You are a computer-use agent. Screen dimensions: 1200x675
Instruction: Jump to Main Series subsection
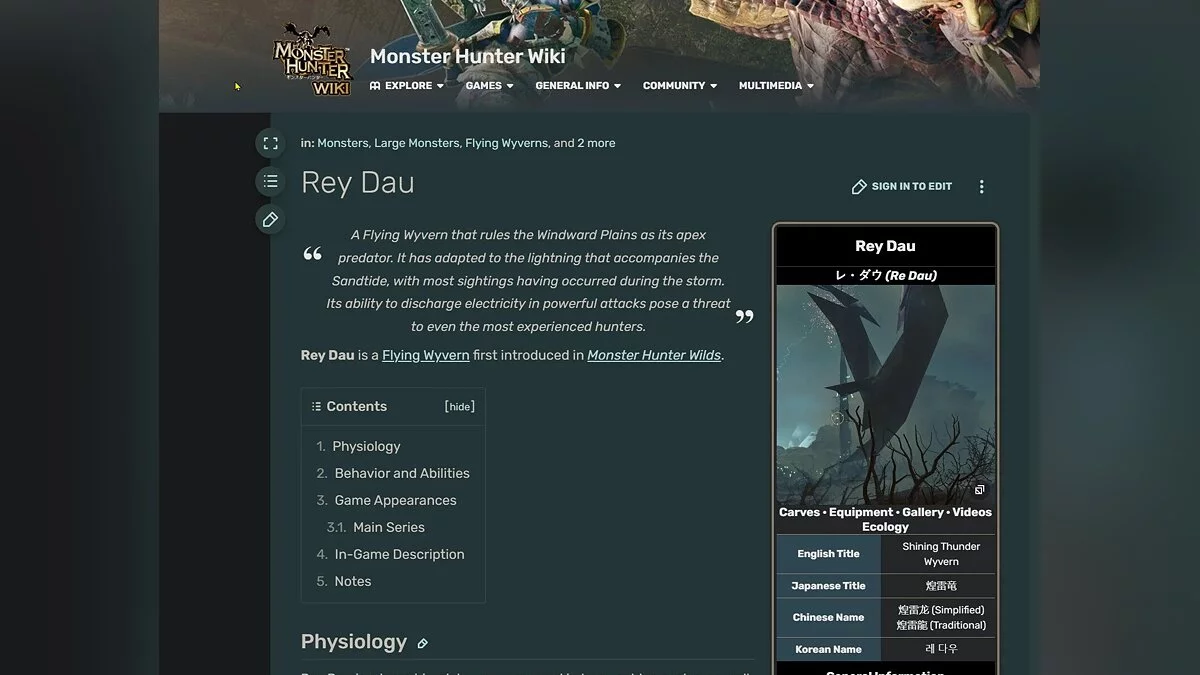[389, 527]
